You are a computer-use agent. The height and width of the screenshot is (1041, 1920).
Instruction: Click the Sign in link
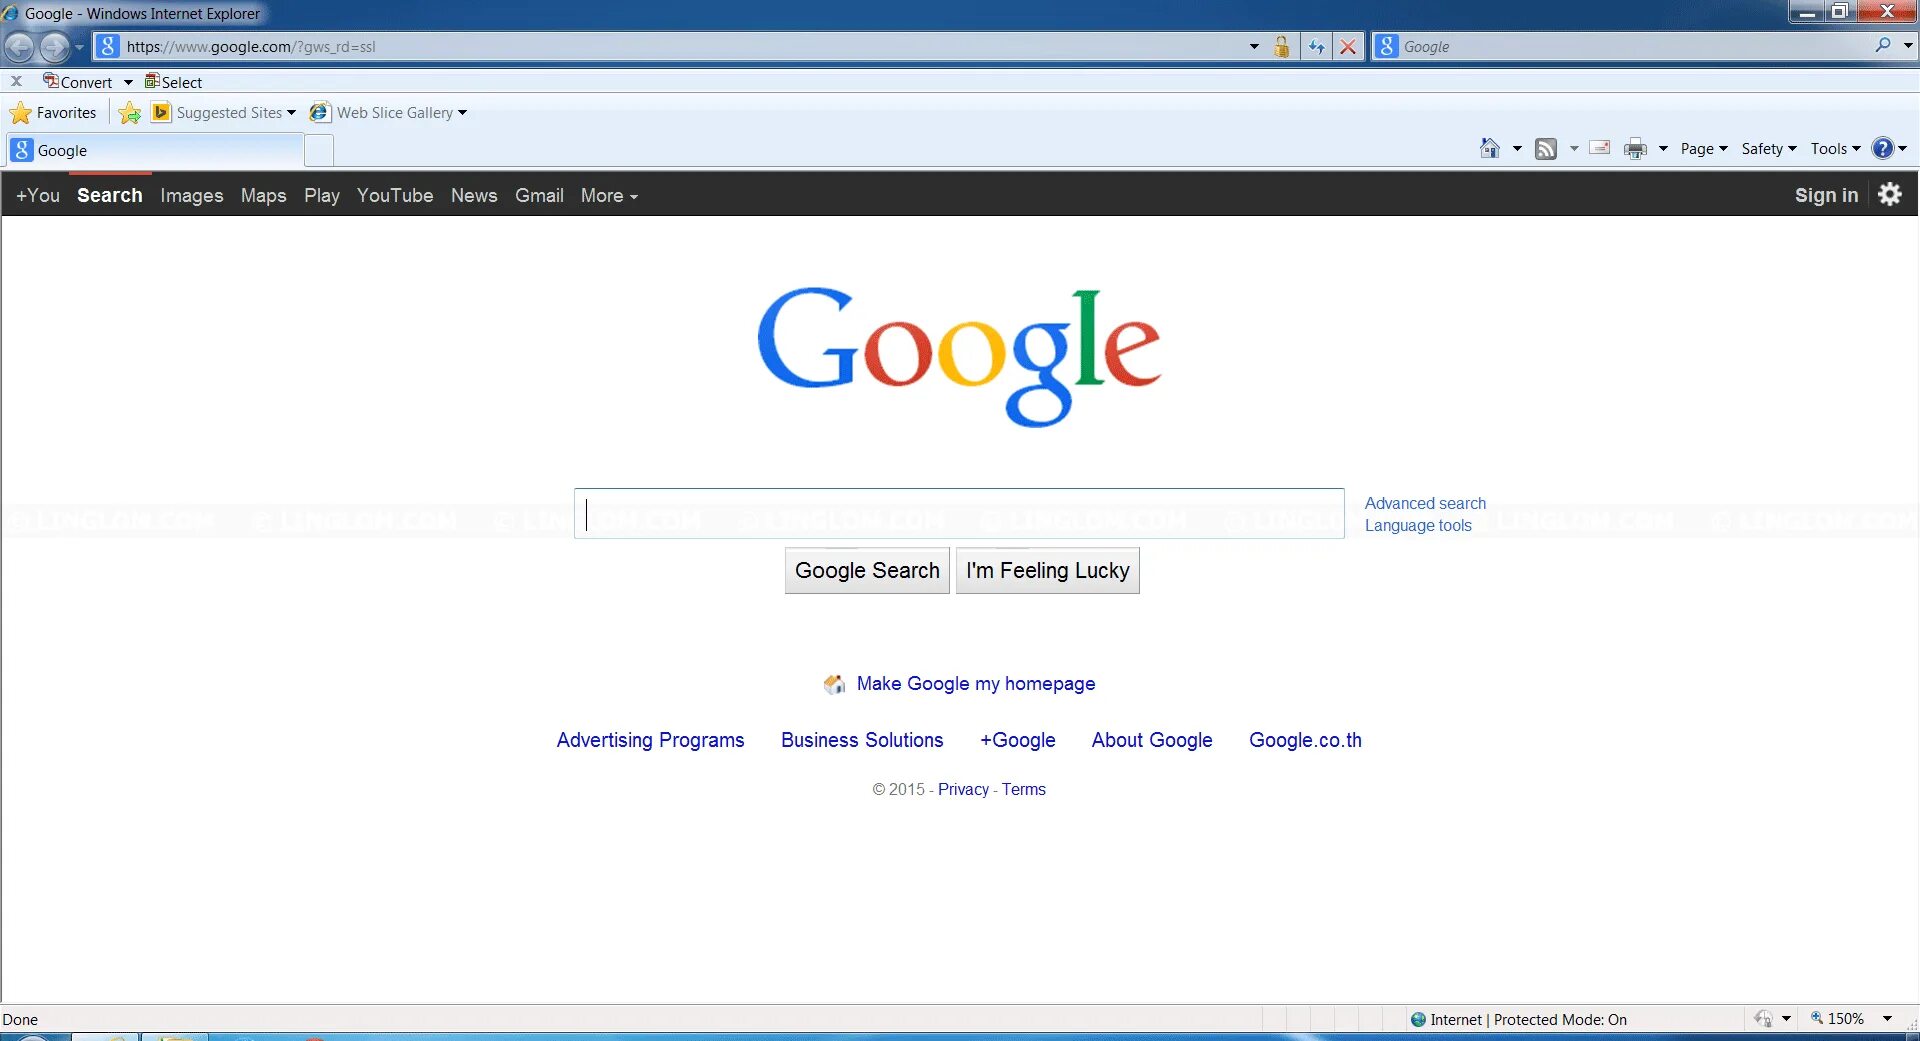1826,195
